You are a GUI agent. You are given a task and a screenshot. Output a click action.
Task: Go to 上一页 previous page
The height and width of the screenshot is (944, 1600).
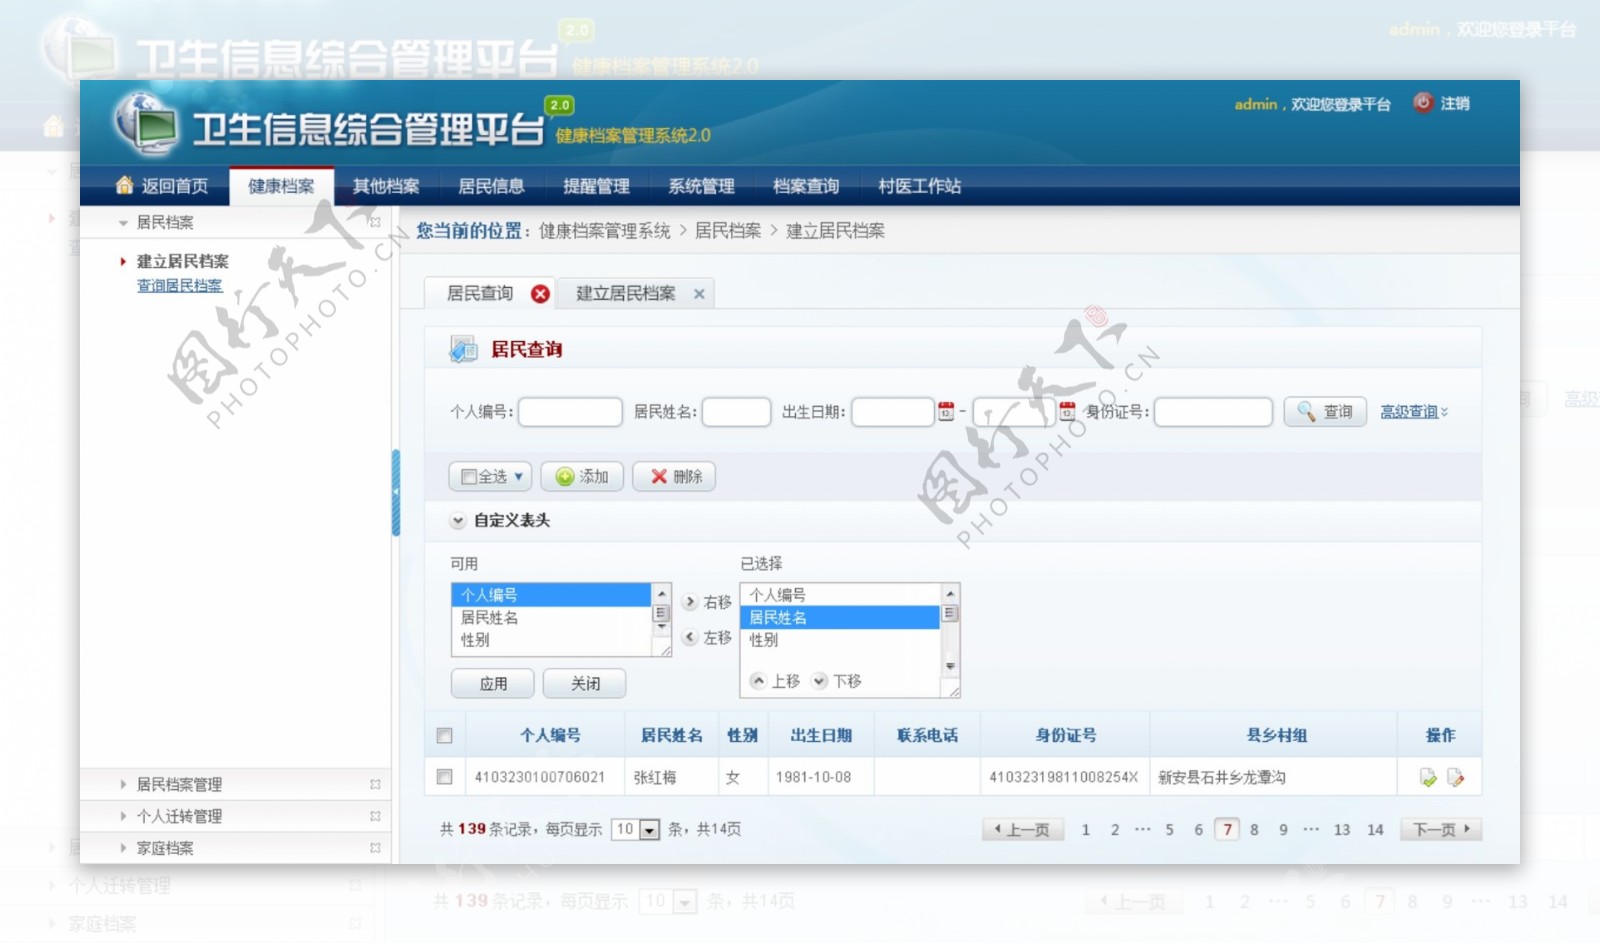point(1021,830)
